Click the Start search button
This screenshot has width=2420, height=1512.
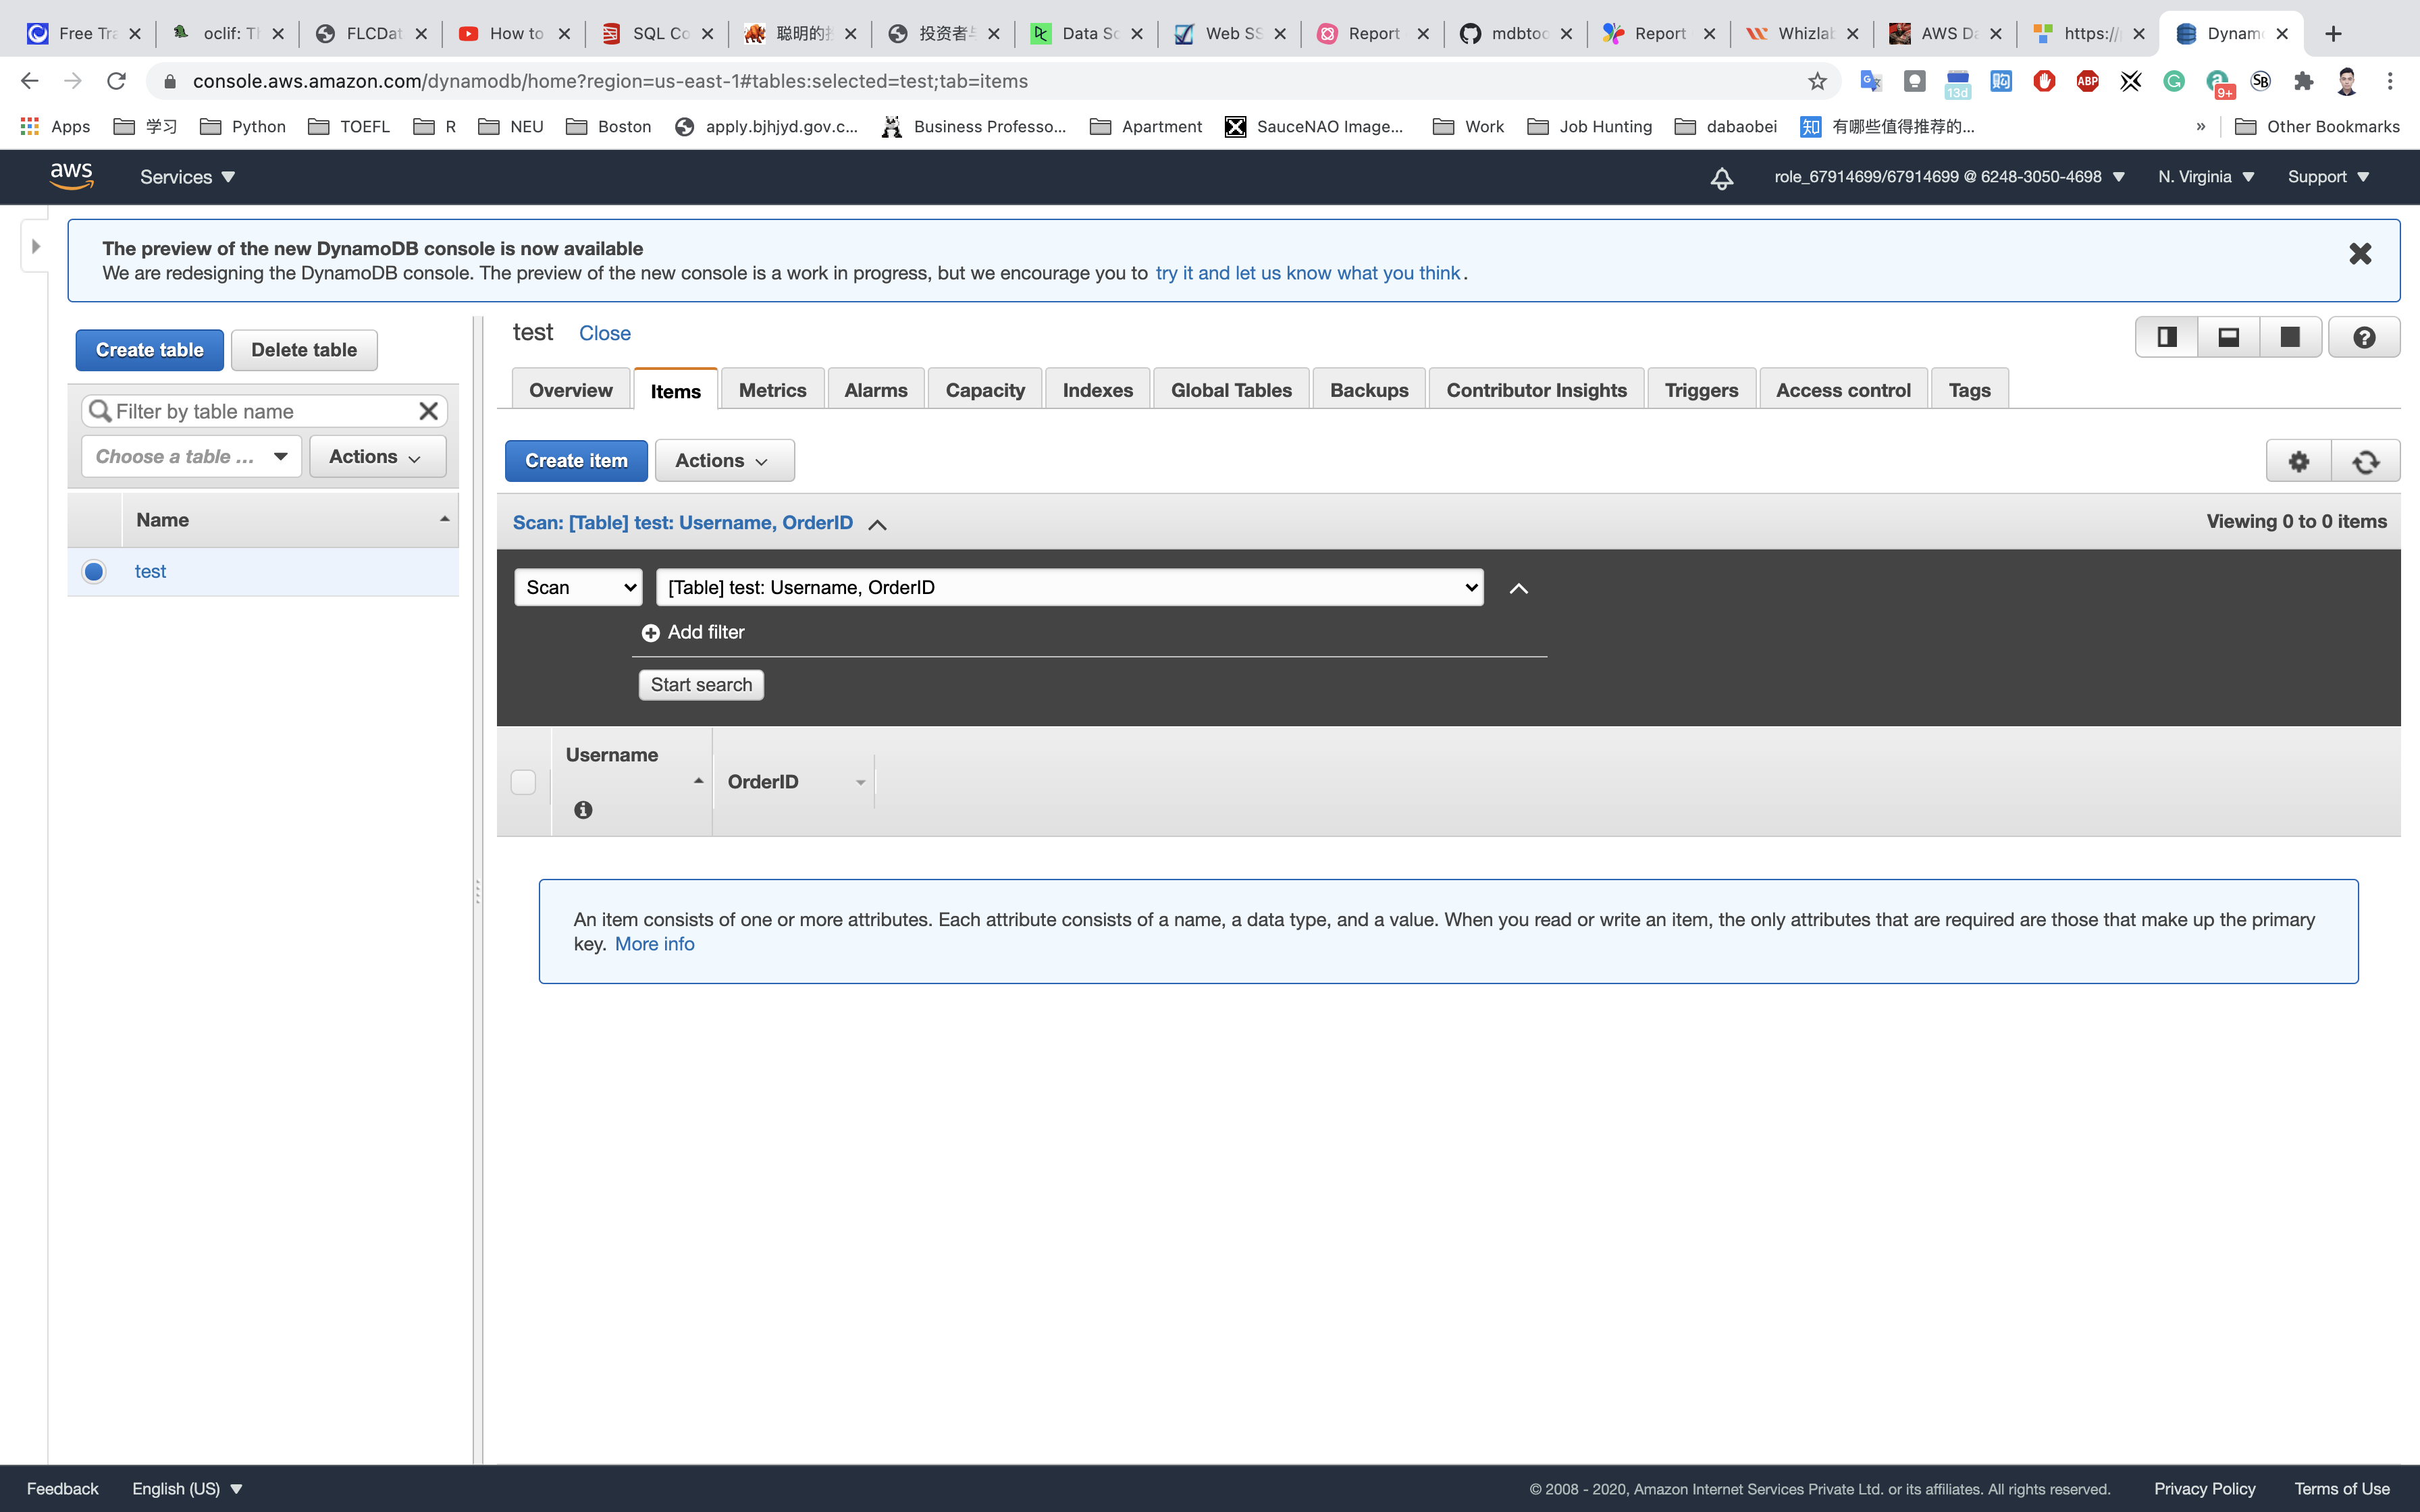tap(701, 685)
